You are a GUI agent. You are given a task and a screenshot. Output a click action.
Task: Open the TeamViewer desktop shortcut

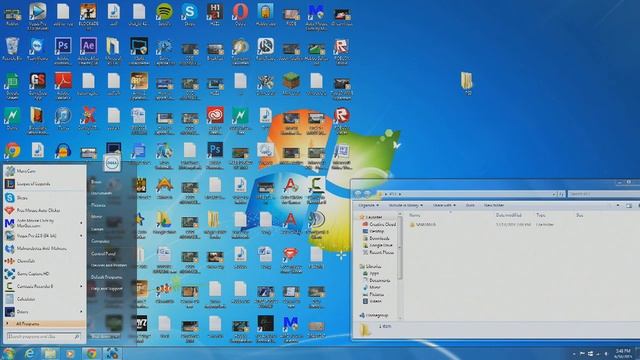[37, 48]
